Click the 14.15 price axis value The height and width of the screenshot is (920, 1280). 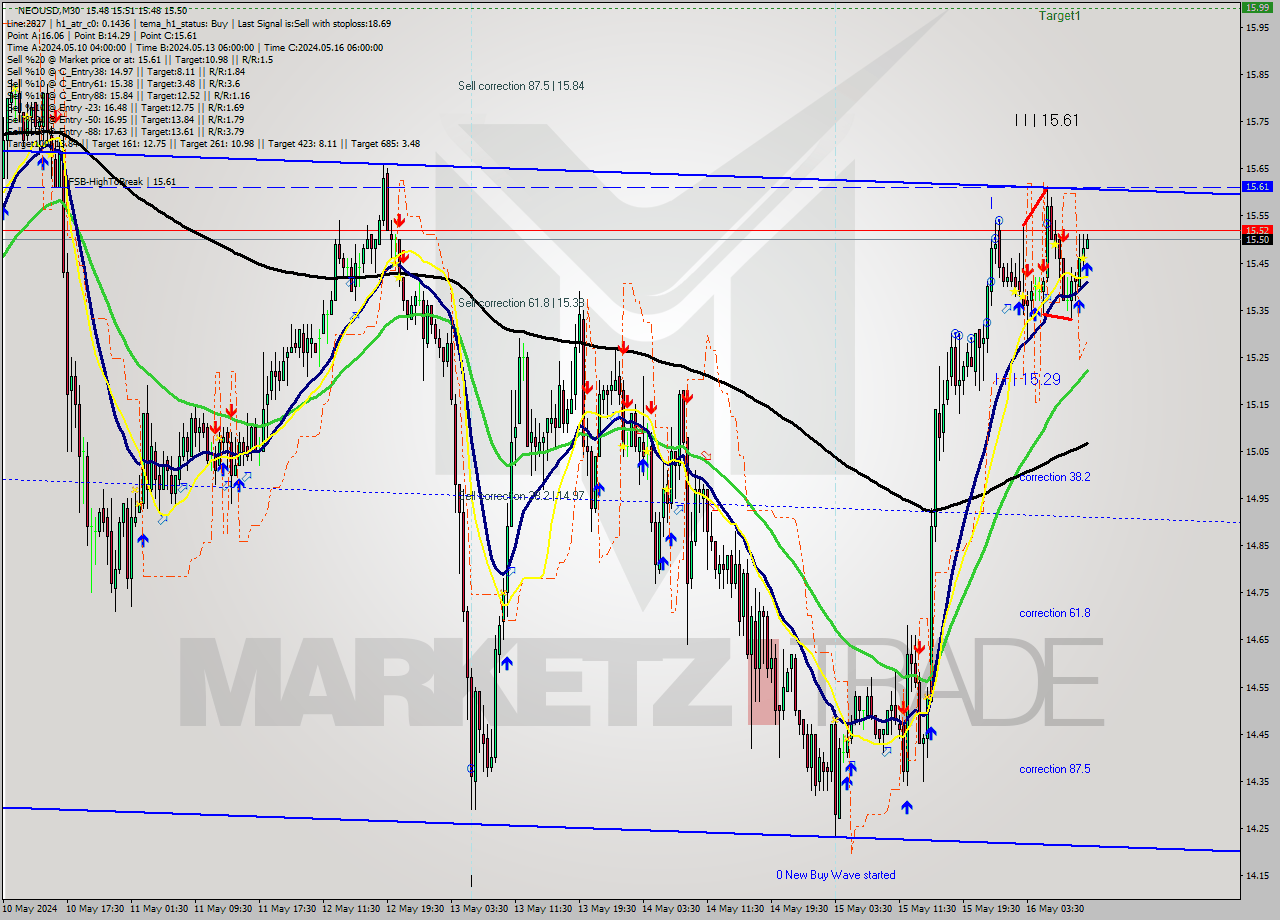(1257, 876)
